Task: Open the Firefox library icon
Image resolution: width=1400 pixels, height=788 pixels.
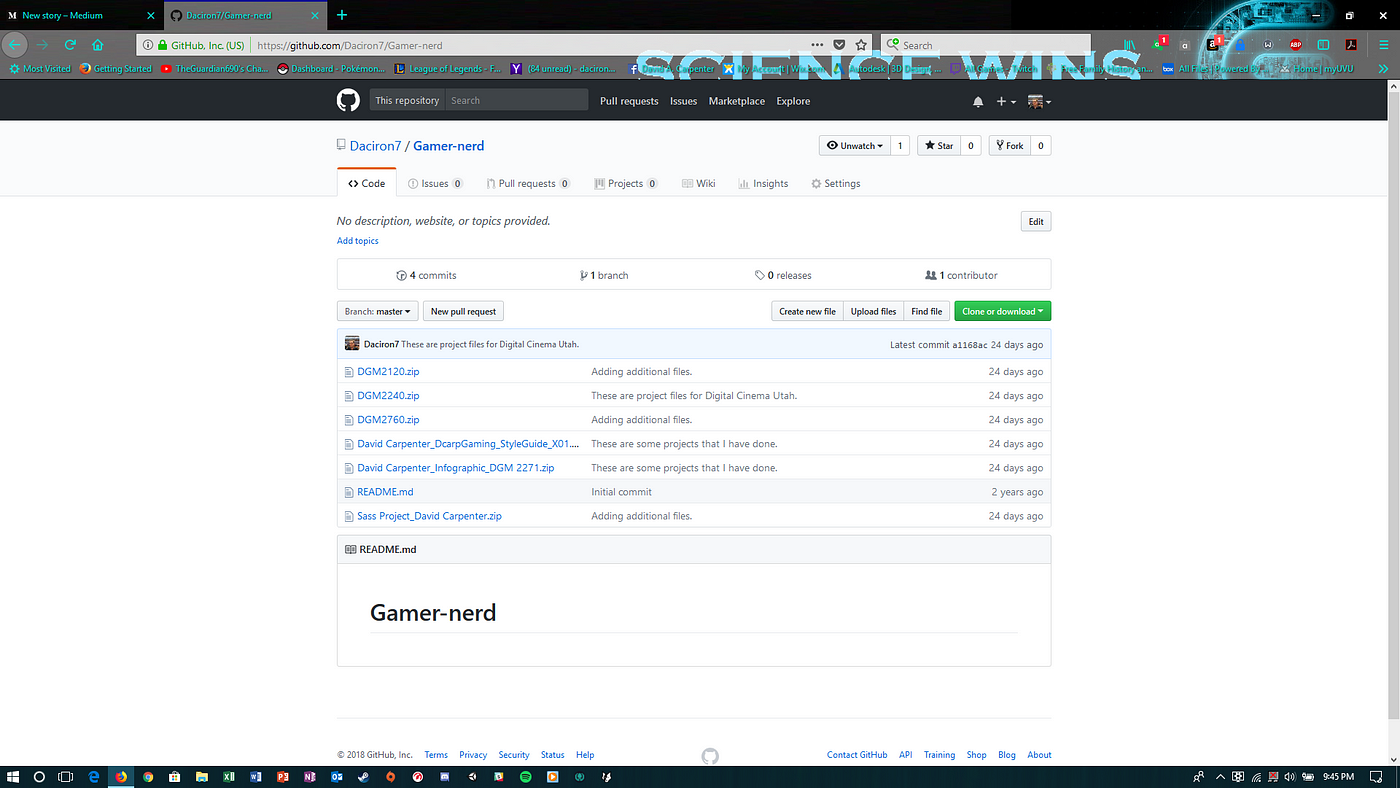Action: point(1129,45)
